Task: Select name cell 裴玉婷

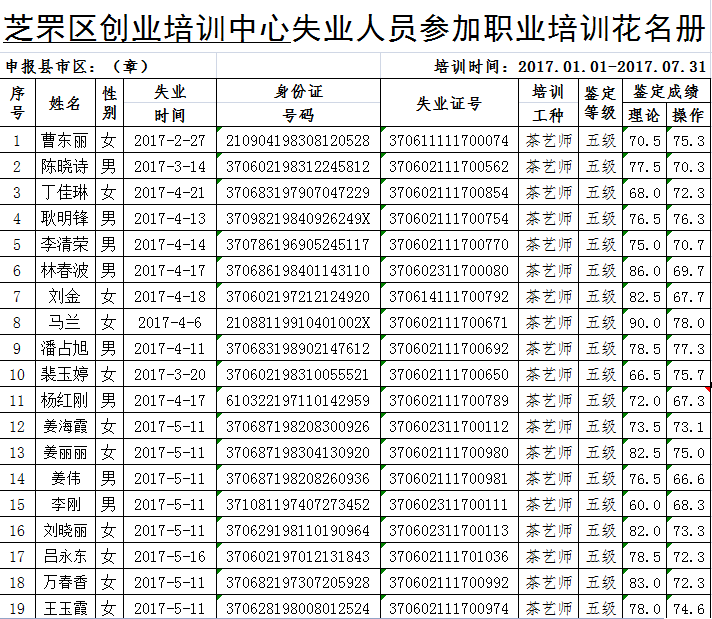Action: (65, 374)
